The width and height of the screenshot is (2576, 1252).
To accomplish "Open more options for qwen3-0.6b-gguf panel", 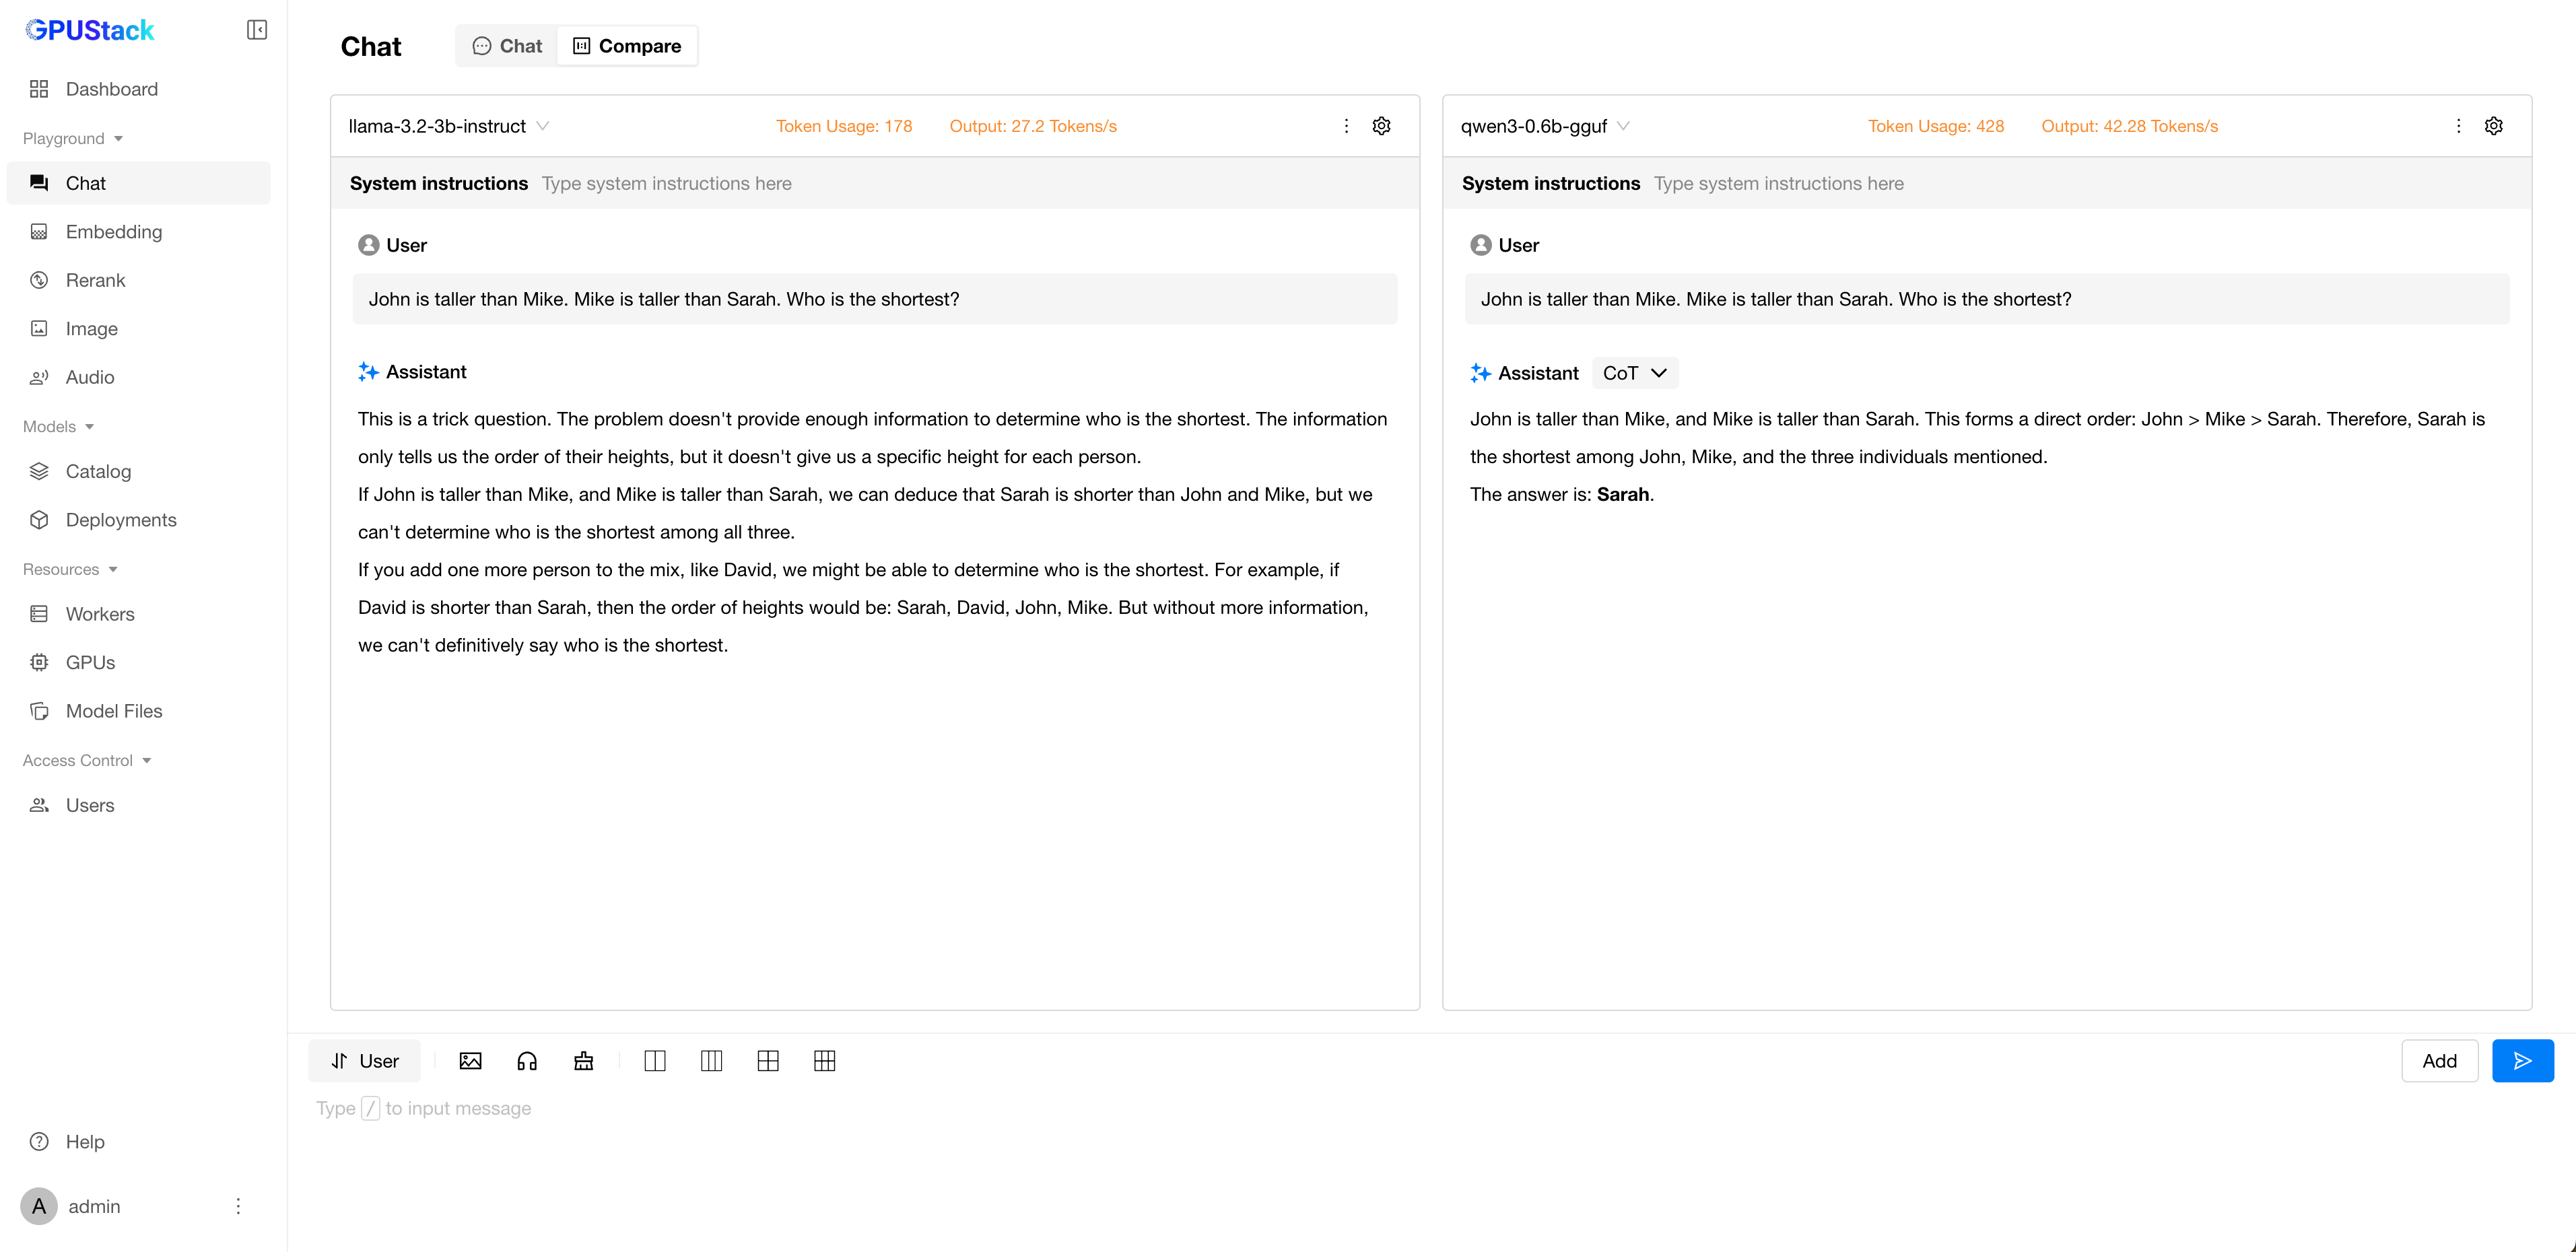I will pos(2458,126).
